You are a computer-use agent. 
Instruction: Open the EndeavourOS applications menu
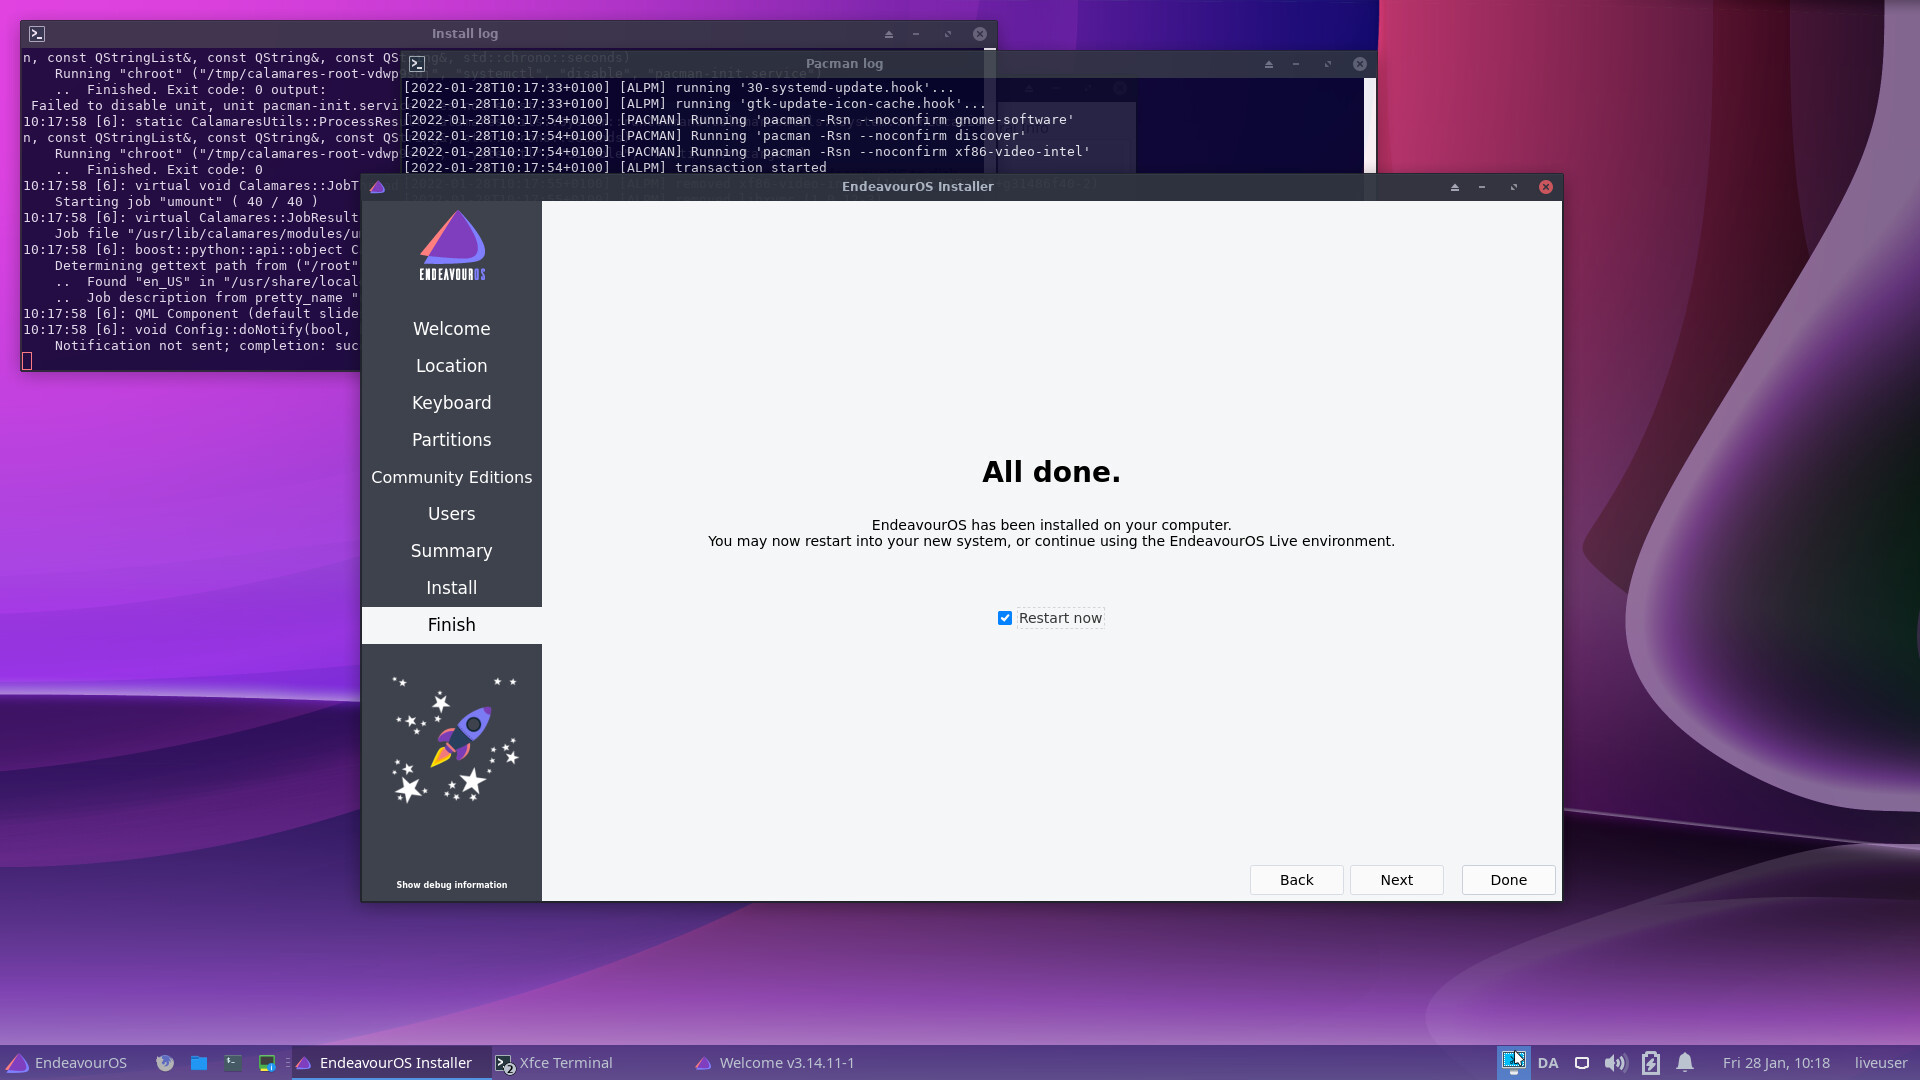(x=67, y=1063)
